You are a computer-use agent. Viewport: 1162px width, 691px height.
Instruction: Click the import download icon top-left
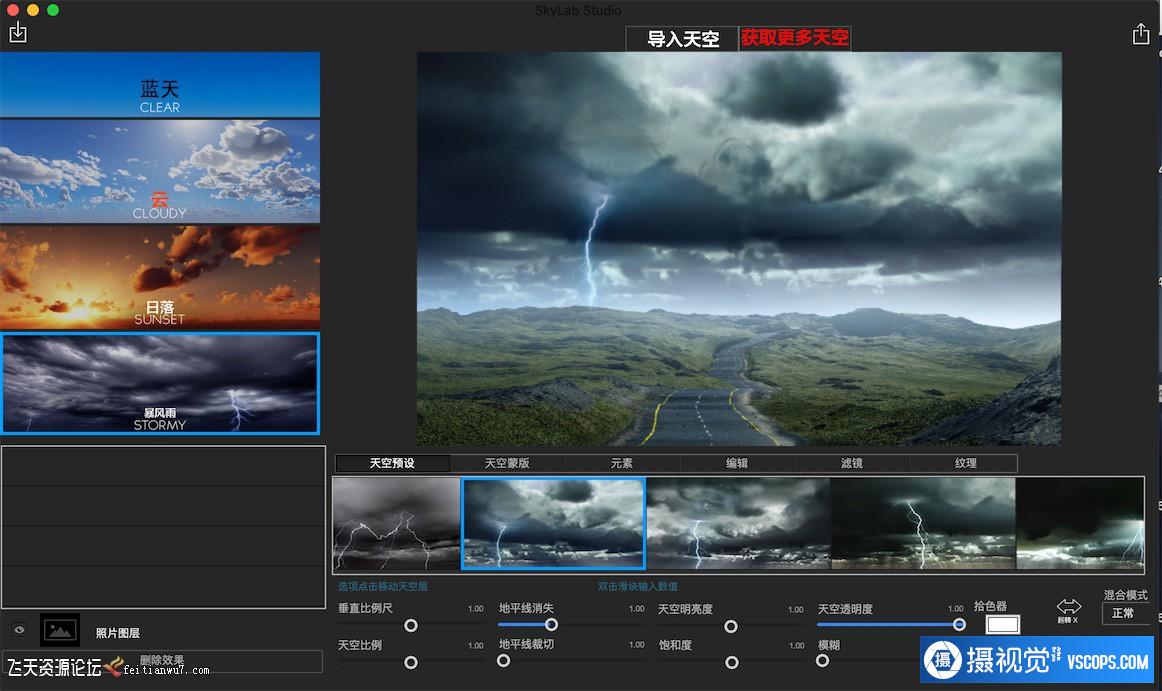[17, 33]
